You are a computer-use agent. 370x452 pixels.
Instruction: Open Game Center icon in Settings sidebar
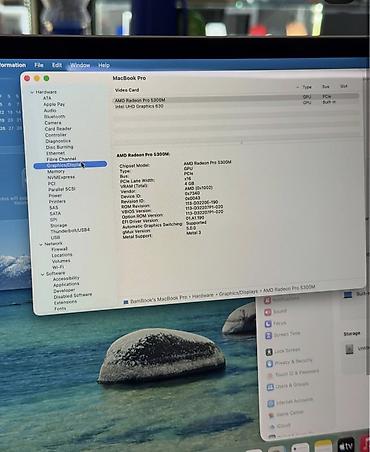tap(271, 415)
